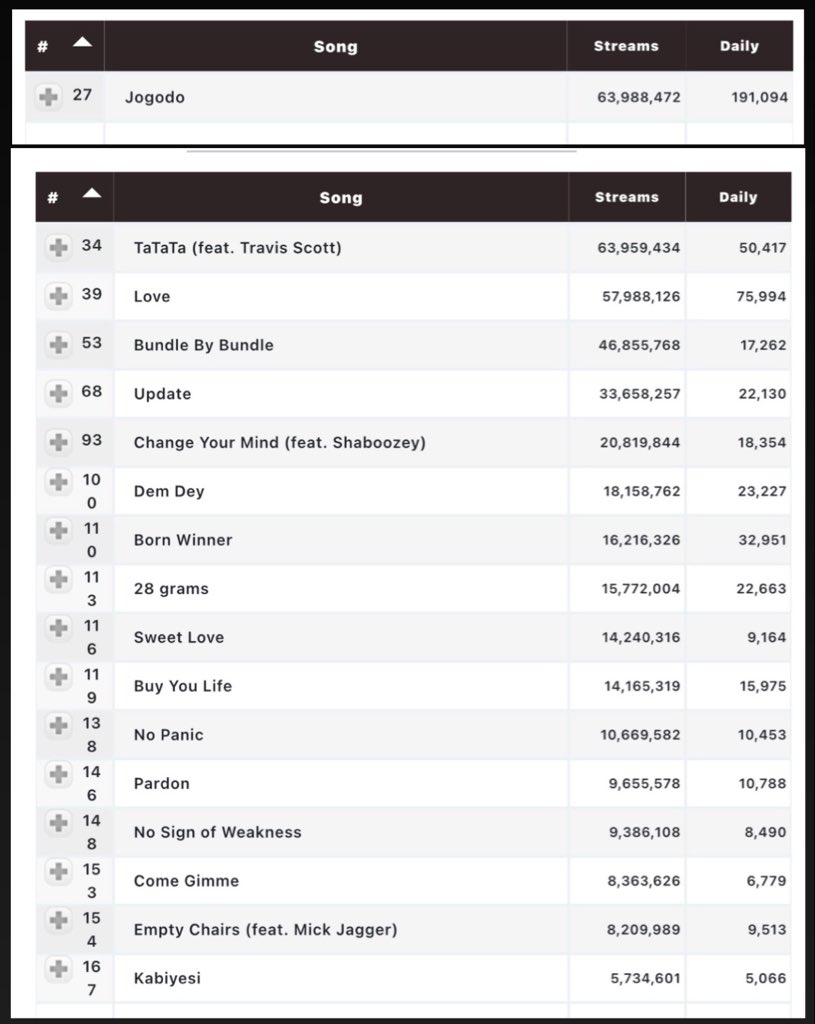Sort lower table by Streams column
The height and width of the screenshot is (1024, 815).
tap(627, 197)
